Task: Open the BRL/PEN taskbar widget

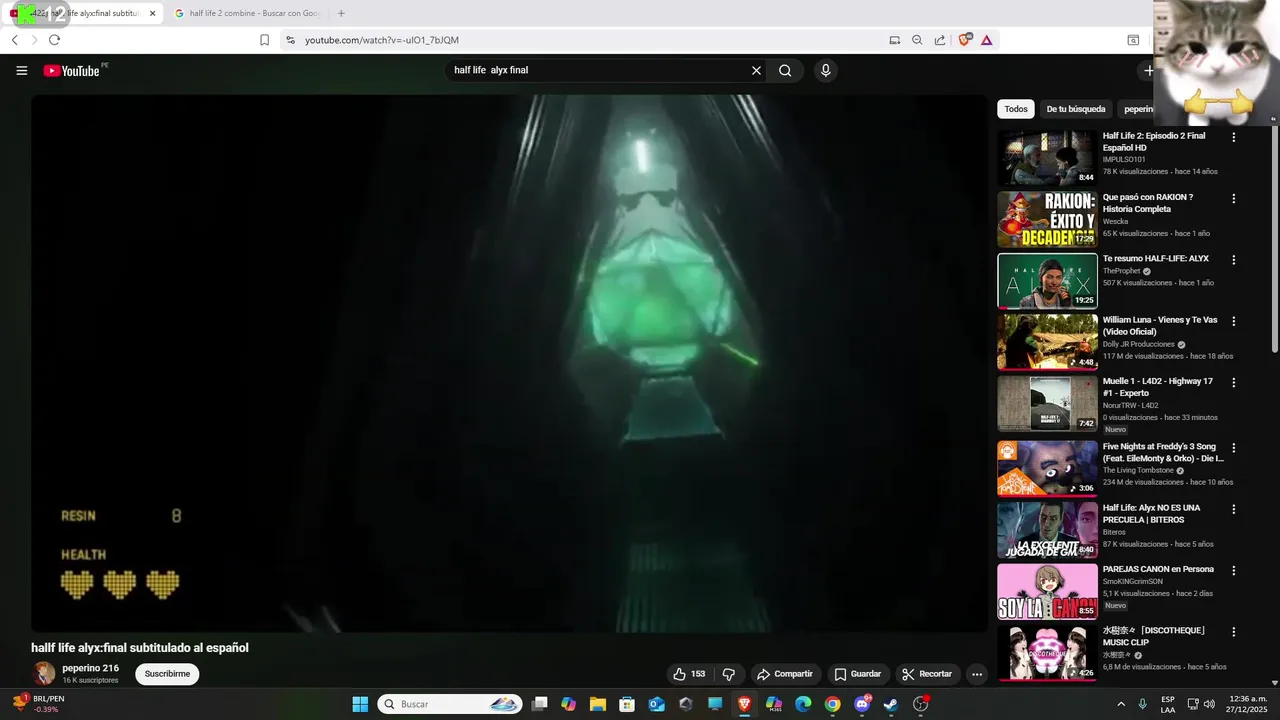Action: (37, 704)
